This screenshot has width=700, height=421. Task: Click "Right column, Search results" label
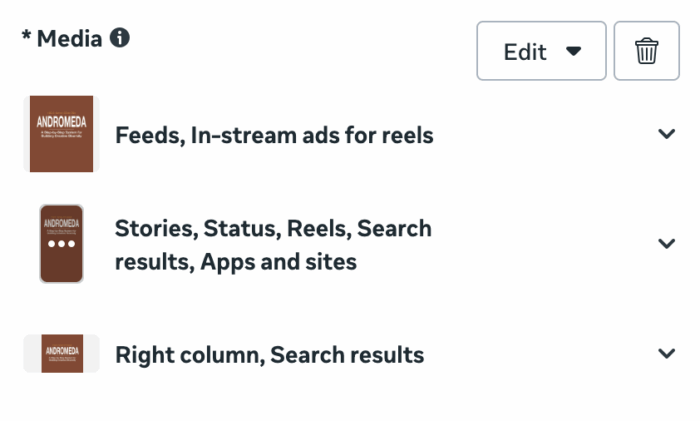tap(269, 355)
